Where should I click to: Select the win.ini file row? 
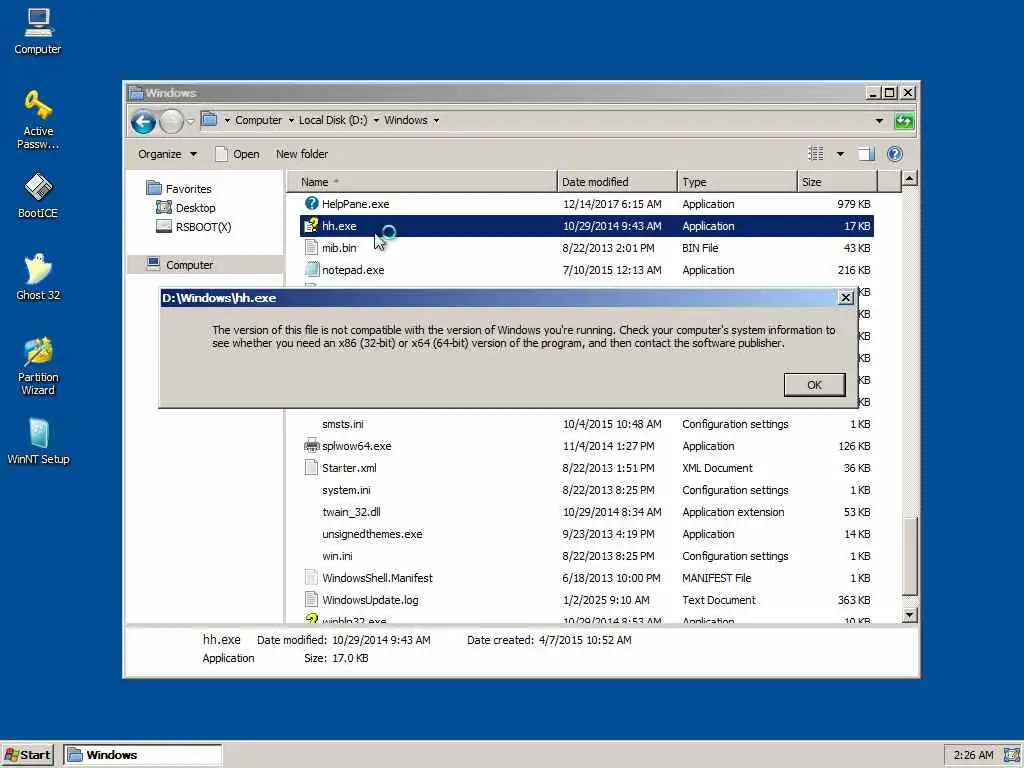coord(586,556)
